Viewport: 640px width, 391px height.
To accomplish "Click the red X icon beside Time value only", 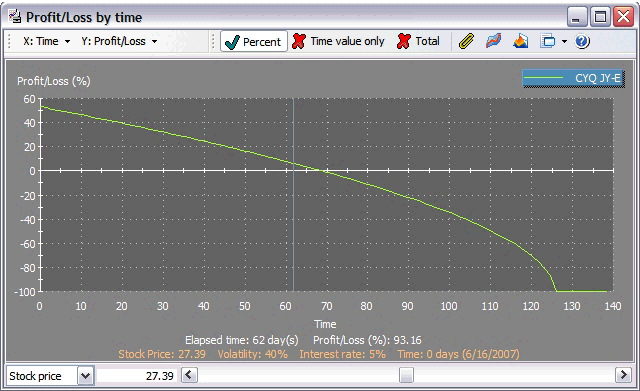I will click(299, 41).
